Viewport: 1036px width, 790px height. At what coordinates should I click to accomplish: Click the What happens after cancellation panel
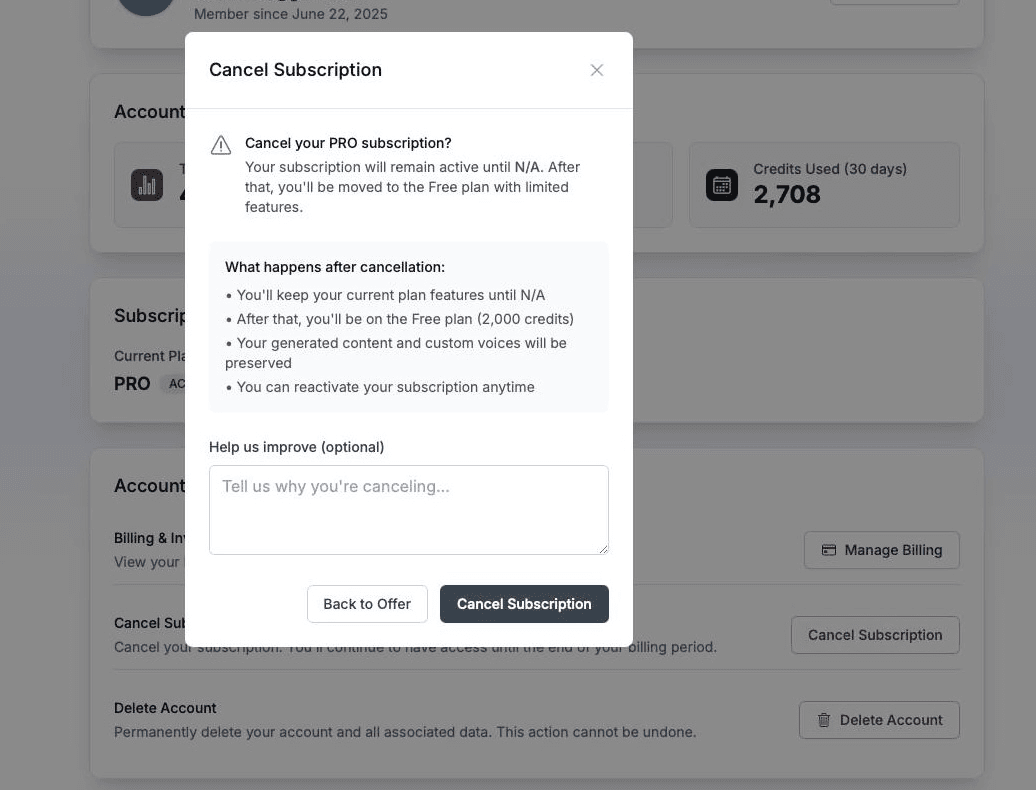(408, 326)
